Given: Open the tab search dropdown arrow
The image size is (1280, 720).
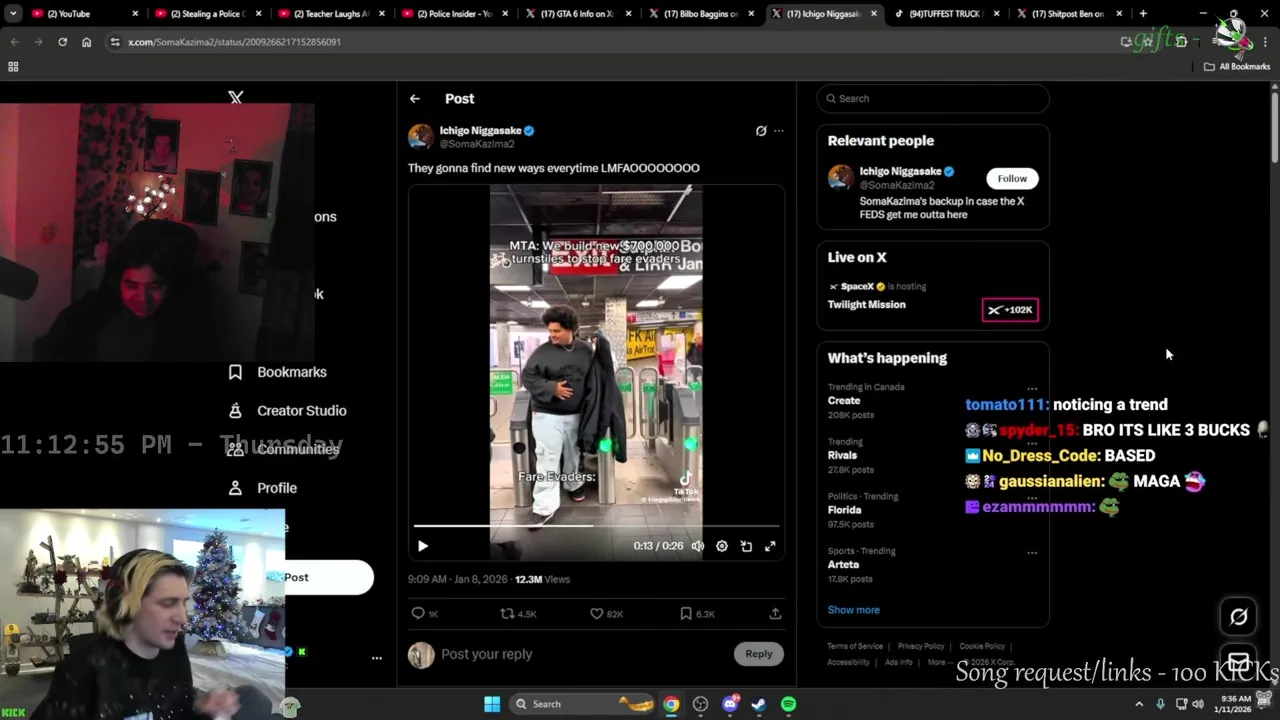Looking at the screenshot, I should coord(13,14).
